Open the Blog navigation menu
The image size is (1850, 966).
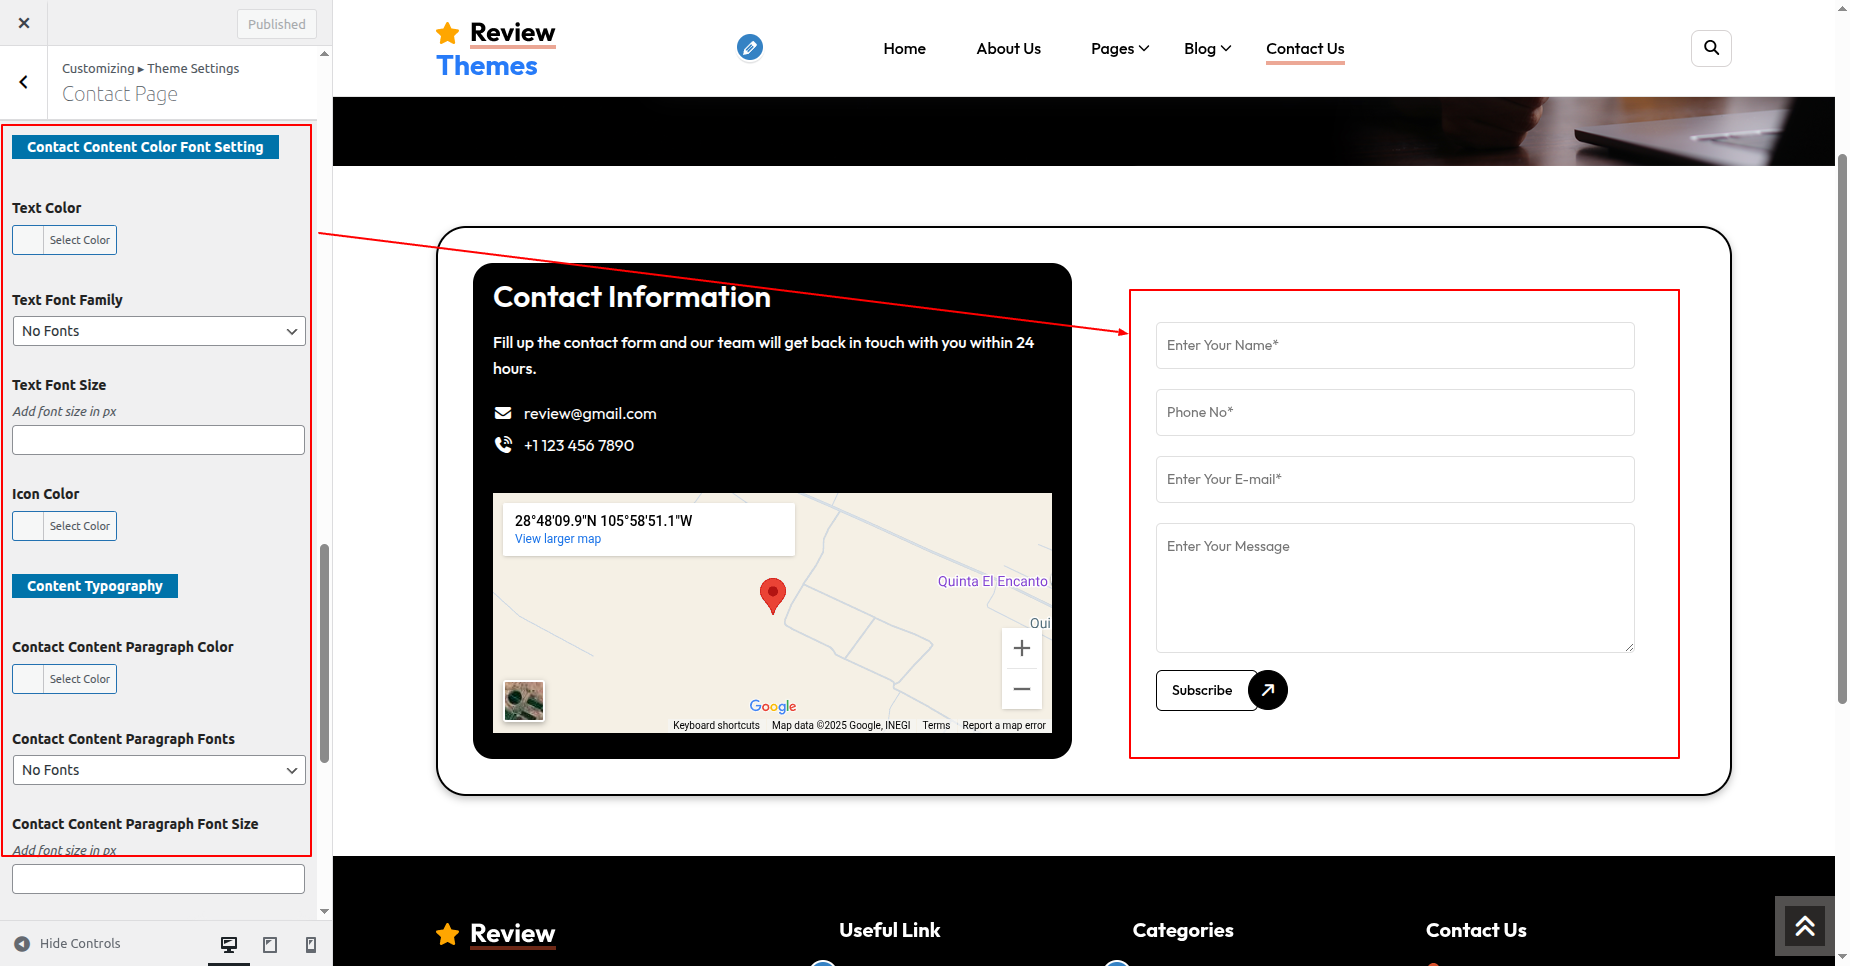(1207, 48)
